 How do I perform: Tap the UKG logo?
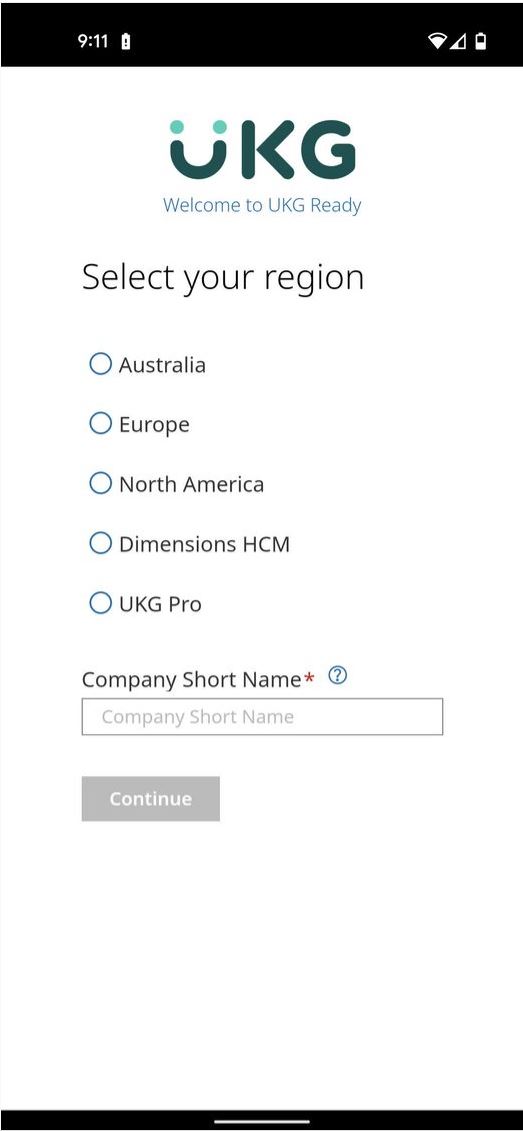pos(263,149)
